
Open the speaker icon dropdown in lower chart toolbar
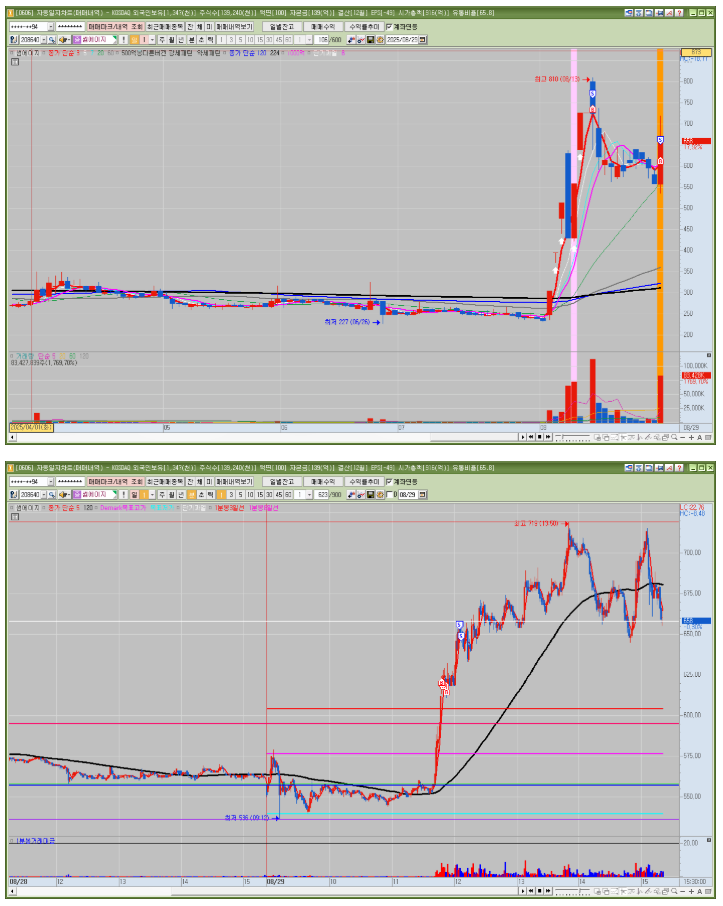coord(68,495)
